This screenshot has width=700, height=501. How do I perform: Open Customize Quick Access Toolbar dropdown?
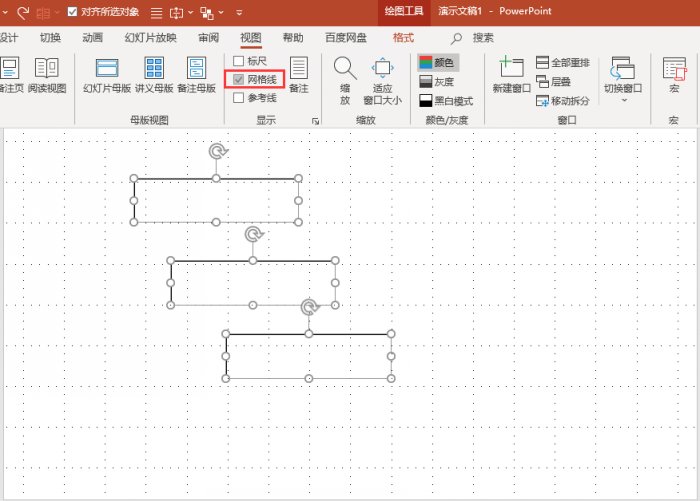pos(239,13)
